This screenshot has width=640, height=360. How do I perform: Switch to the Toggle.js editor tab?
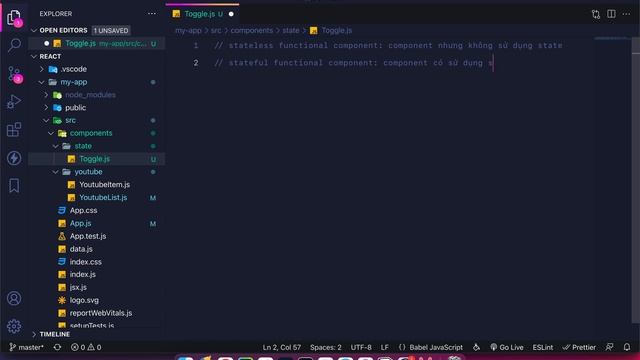[202, 14]
